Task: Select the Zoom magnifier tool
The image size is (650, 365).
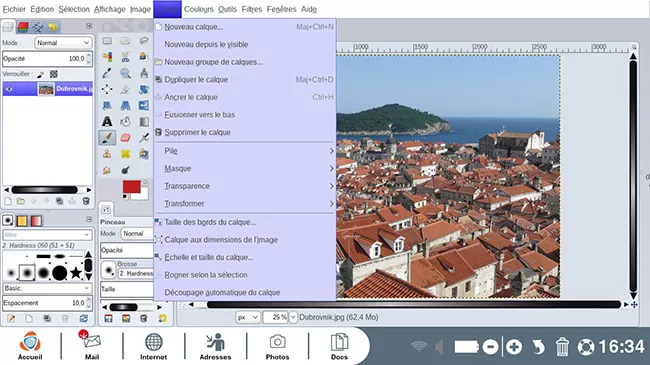Action: [125, 73]
